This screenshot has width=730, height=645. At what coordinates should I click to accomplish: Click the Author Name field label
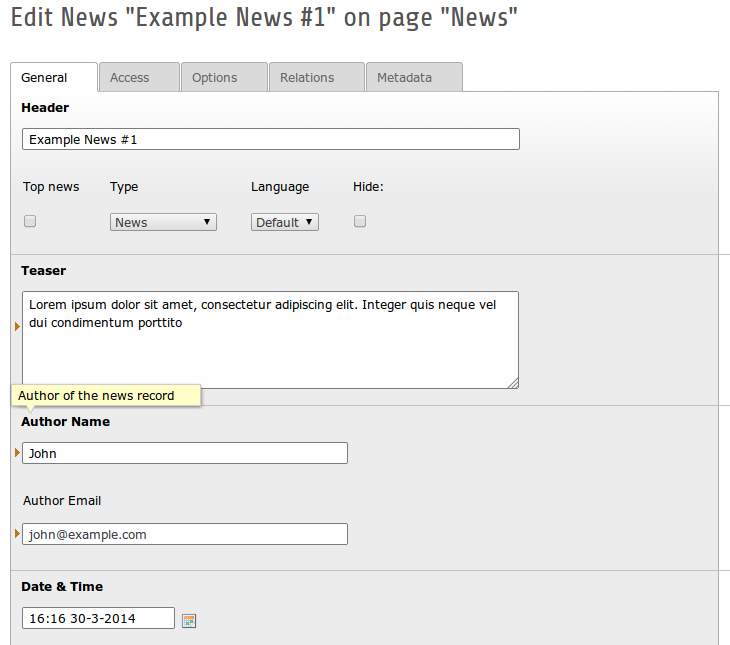coord(66,421)
